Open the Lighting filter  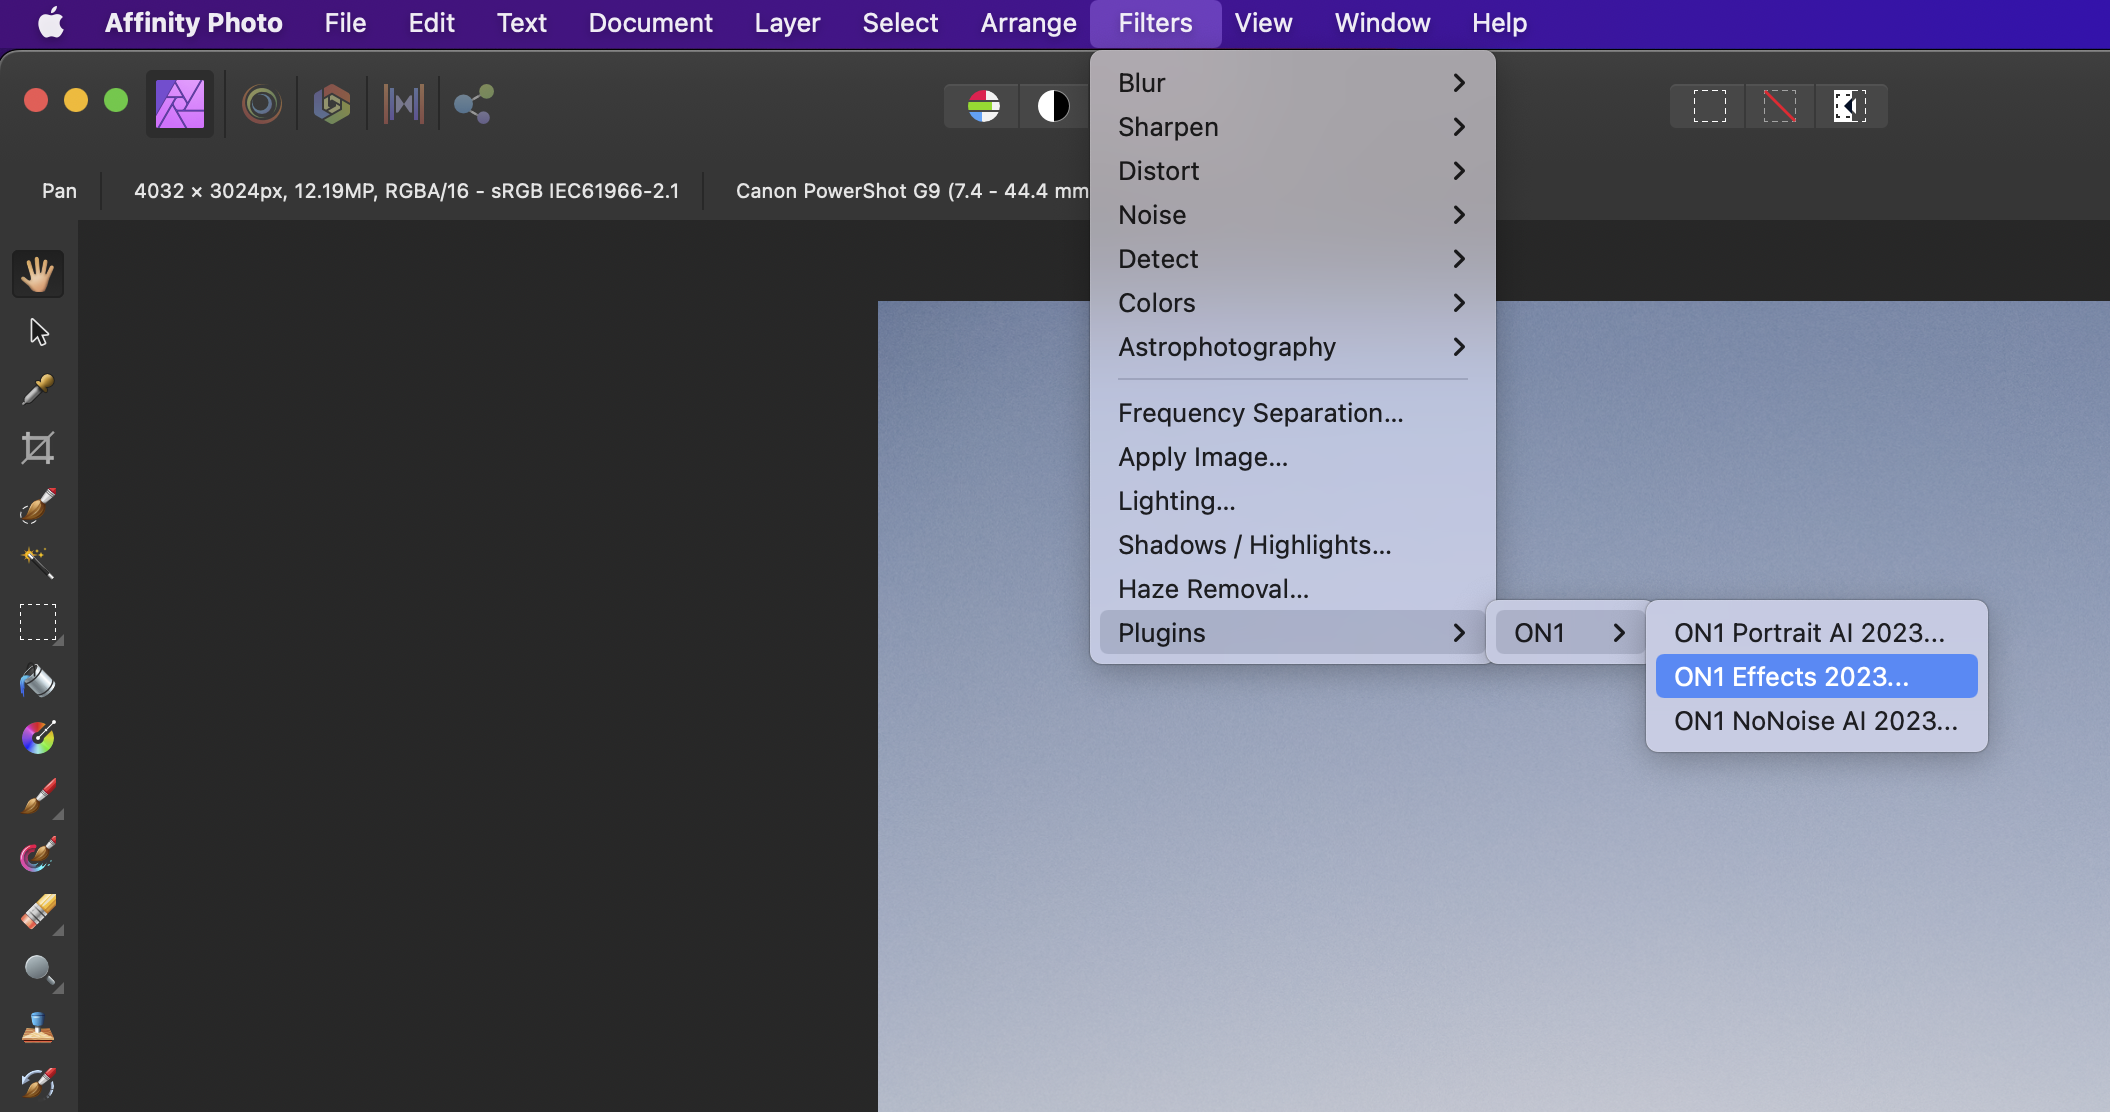(x=1293, y=501)
